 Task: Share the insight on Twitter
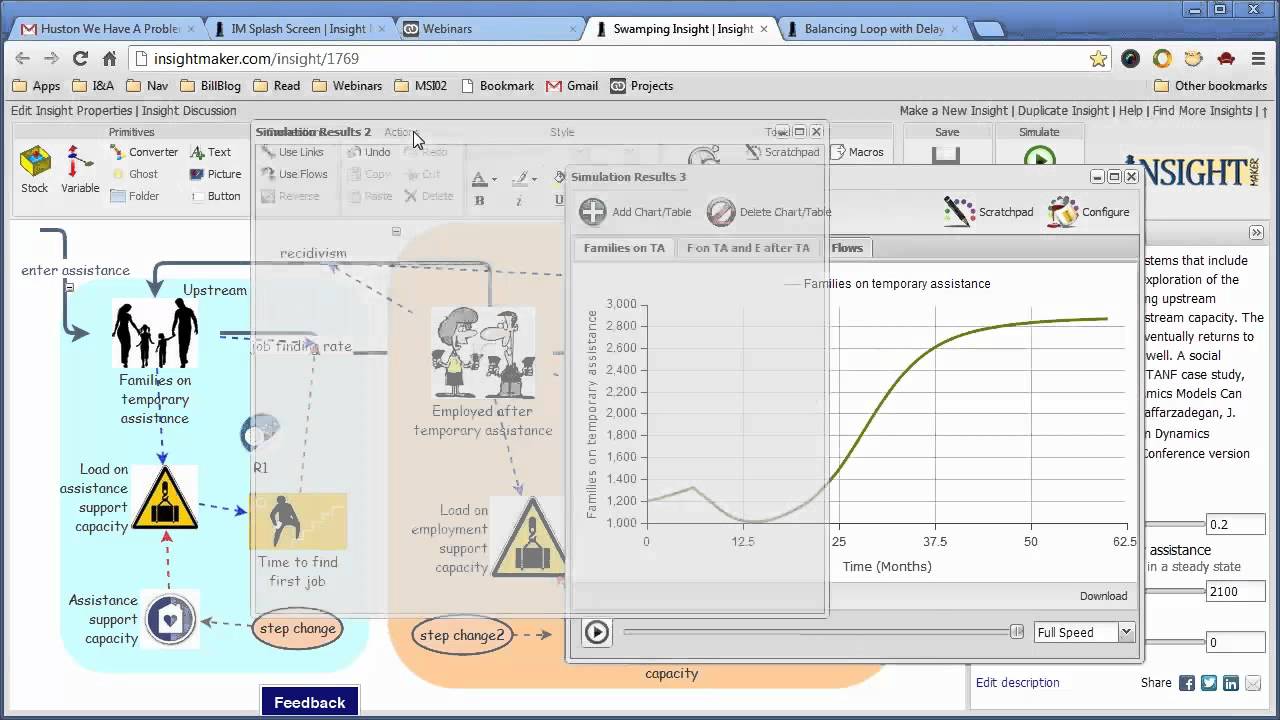click(x=1209, y=683)
